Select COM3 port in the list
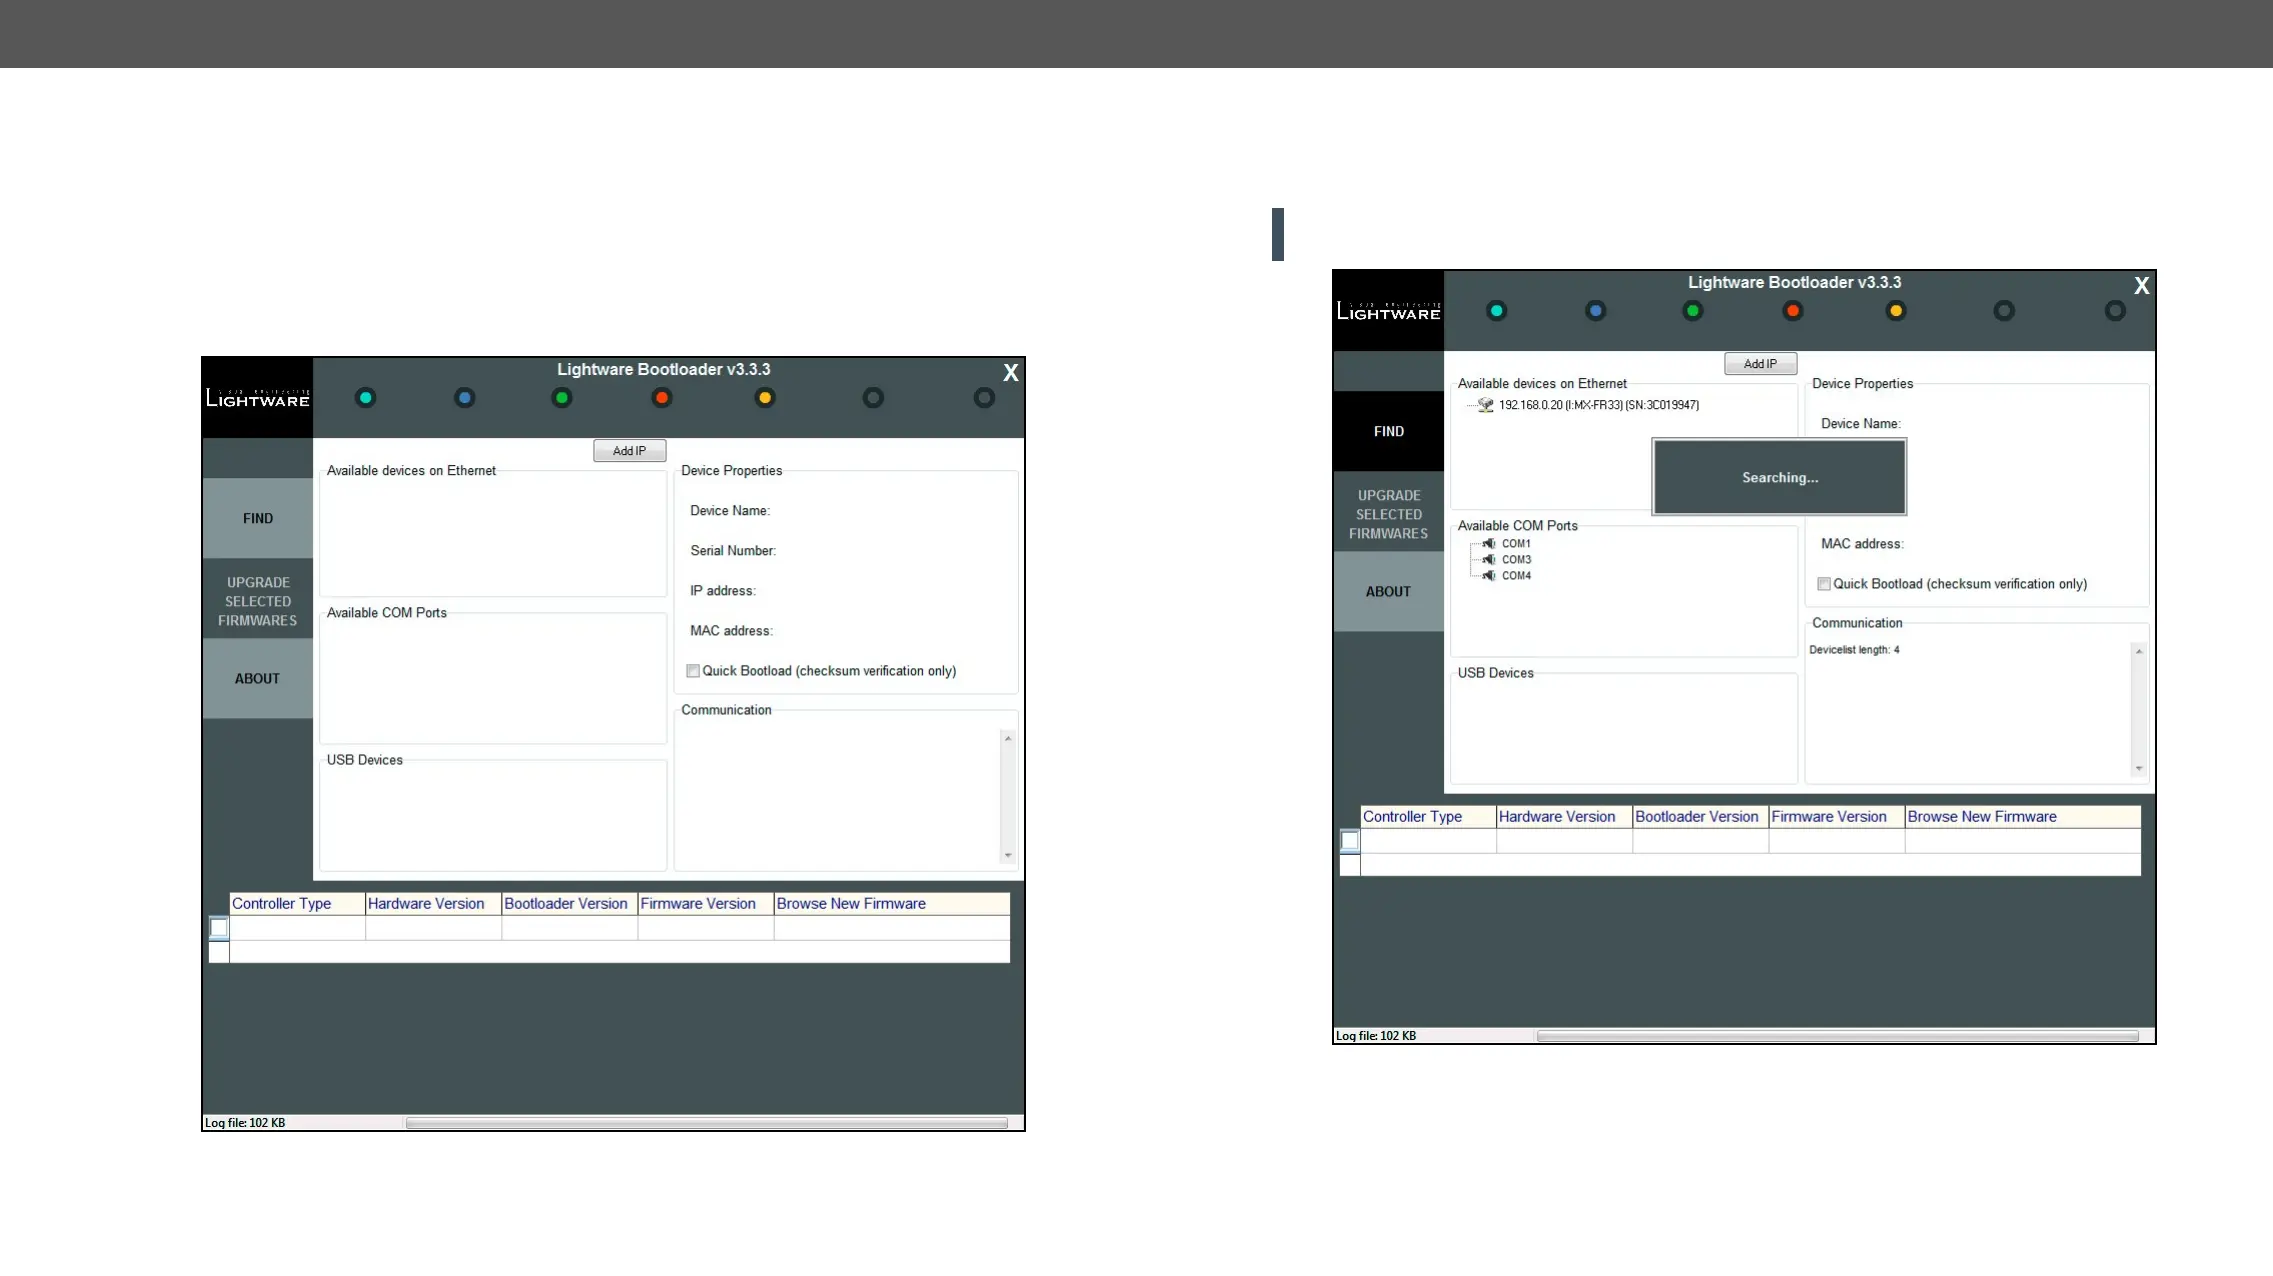The image size is (2273, 1276). coord(1516,560)
